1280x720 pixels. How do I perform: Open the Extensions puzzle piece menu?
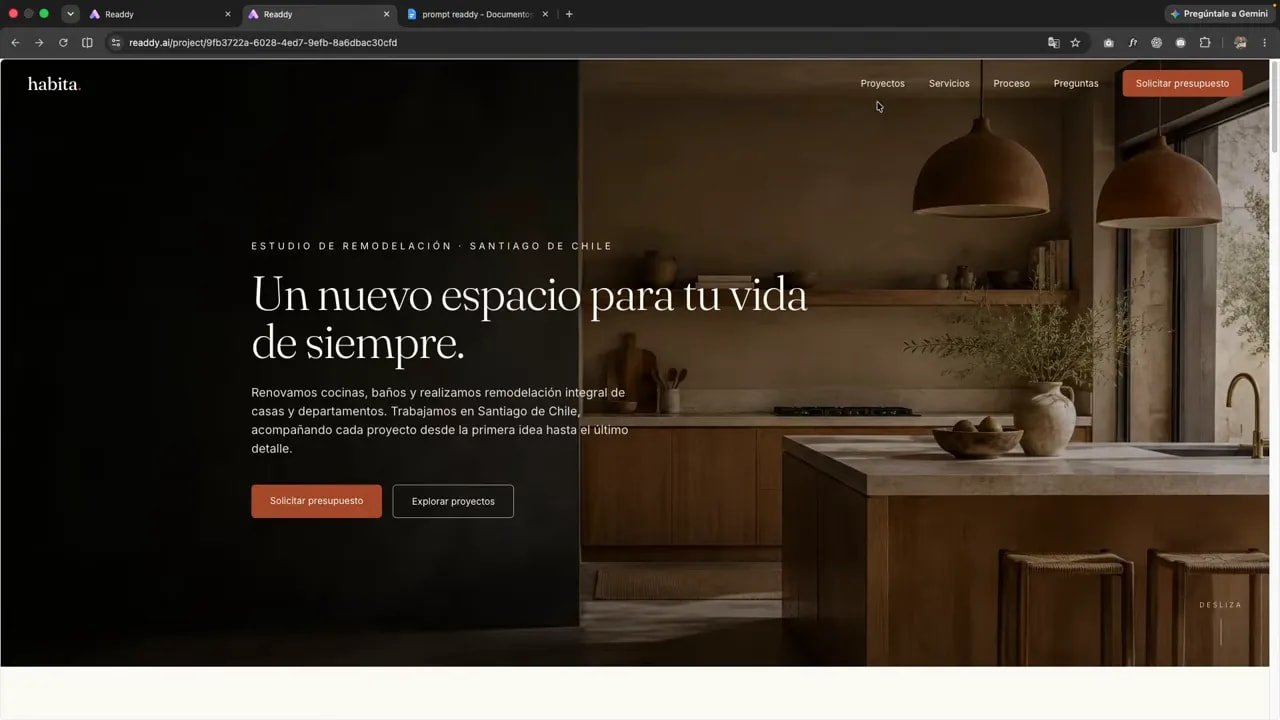click(1204, 43)
